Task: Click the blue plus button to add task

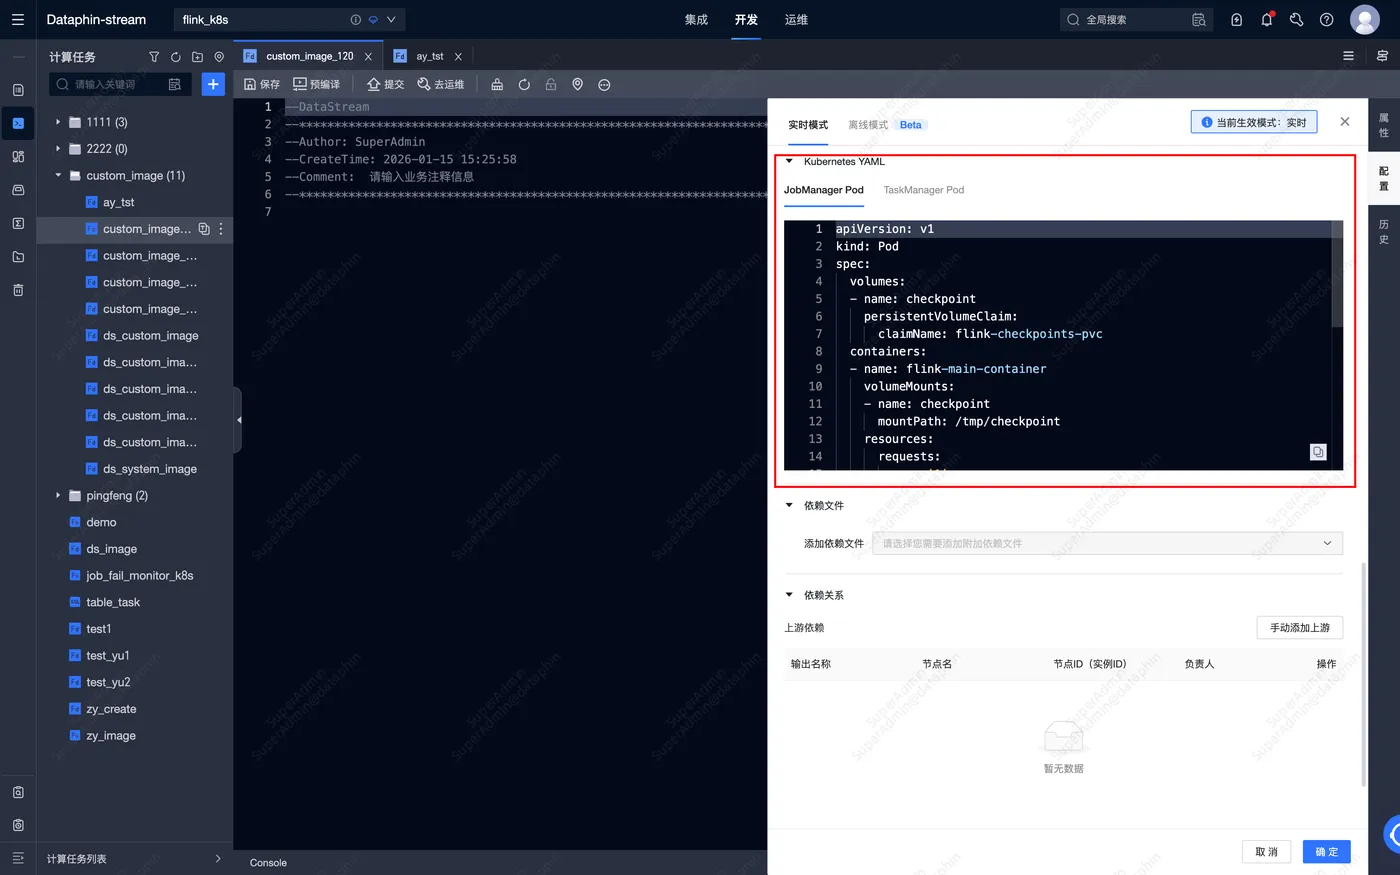Action: coord(213,84)
